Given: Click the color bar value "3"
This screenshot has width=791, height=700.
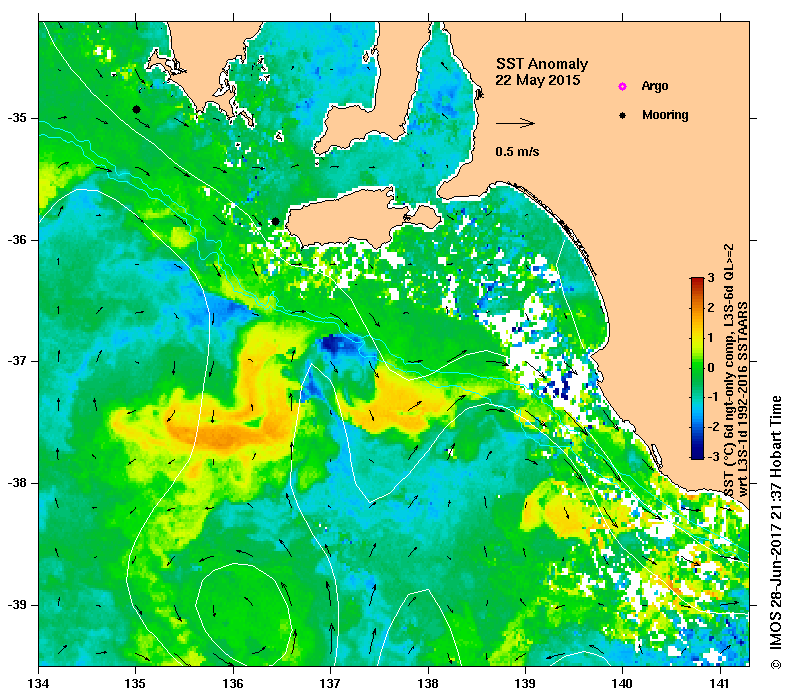Looking at the screenshot, I should point(711,278).
